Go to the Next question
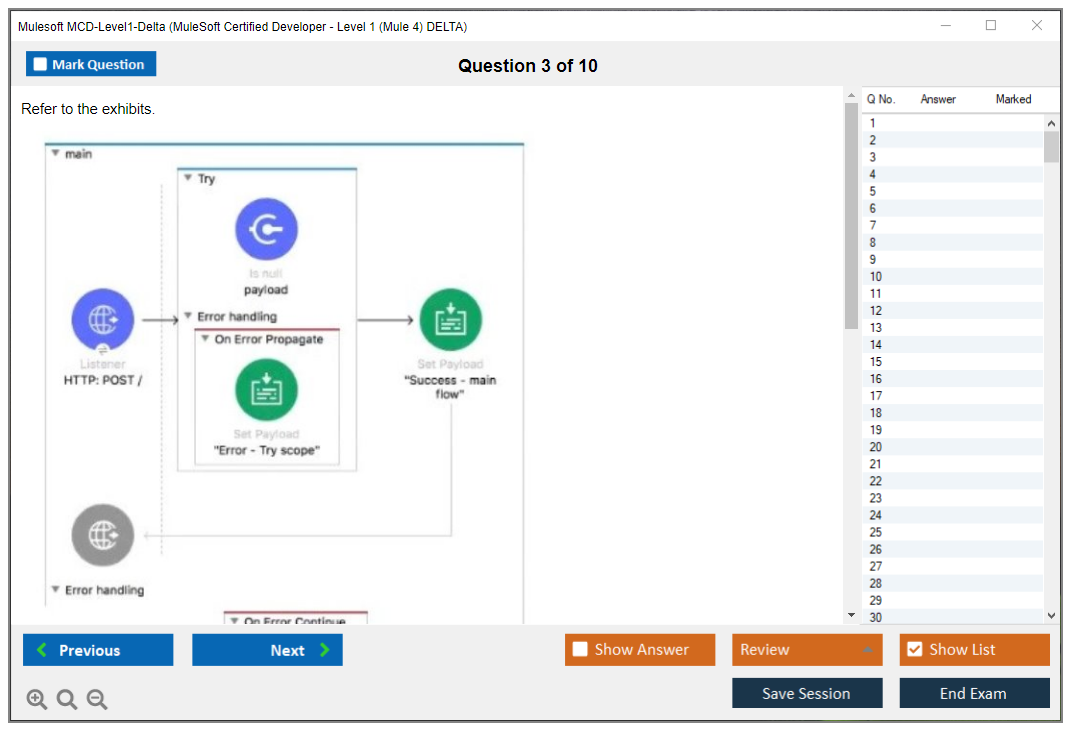Image resolution: width=1075 pixels, height=735 pixels. 267,650
